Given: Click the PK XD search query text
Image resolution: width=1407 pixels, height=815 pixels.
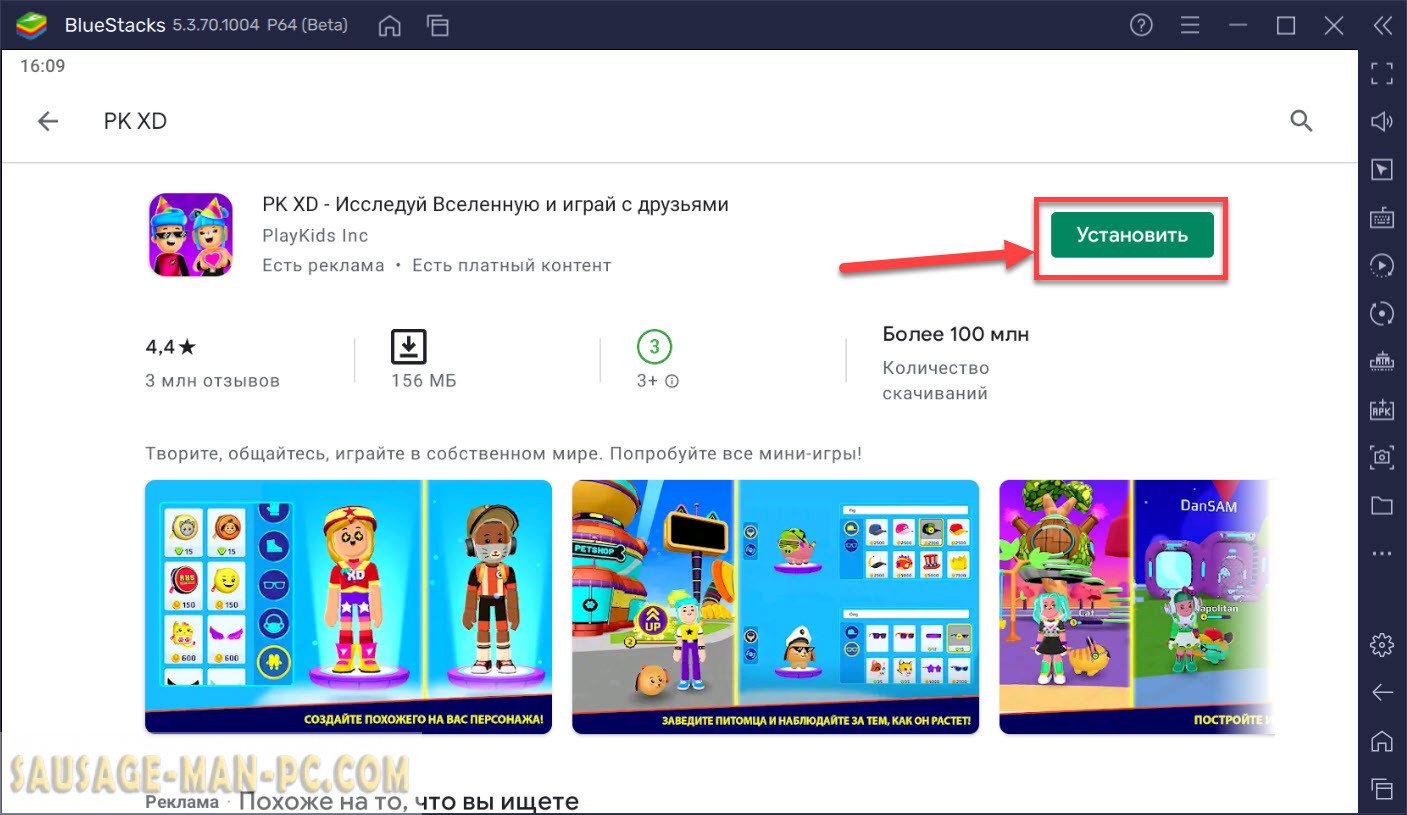Looking at the screenshot, I should (135, 121).
